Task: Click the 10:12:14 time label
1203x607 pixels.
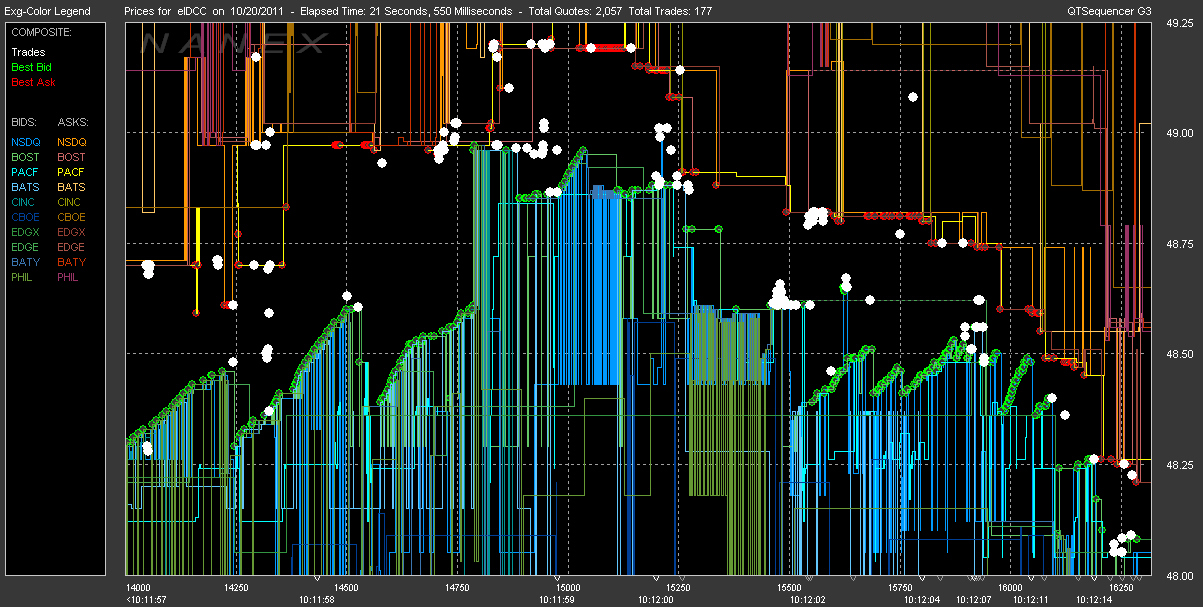Action: click(1094, 600)
